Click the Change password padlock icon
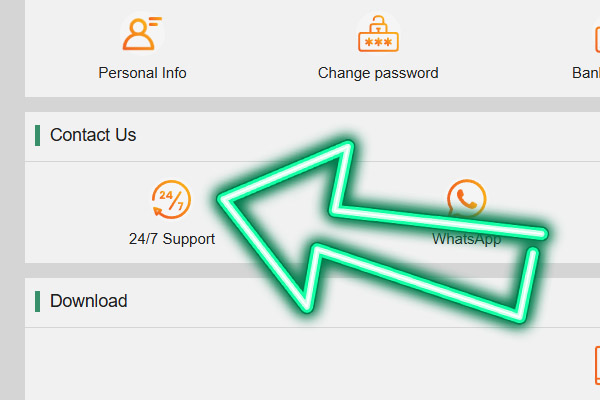The height and width of the screenshot is (400, 600). (378, 34)
